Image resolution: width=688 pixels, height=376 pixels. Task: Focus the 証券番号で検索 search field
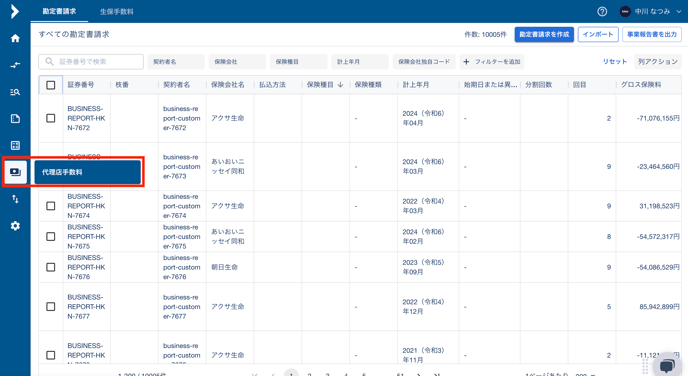click(x=91, y=61)
